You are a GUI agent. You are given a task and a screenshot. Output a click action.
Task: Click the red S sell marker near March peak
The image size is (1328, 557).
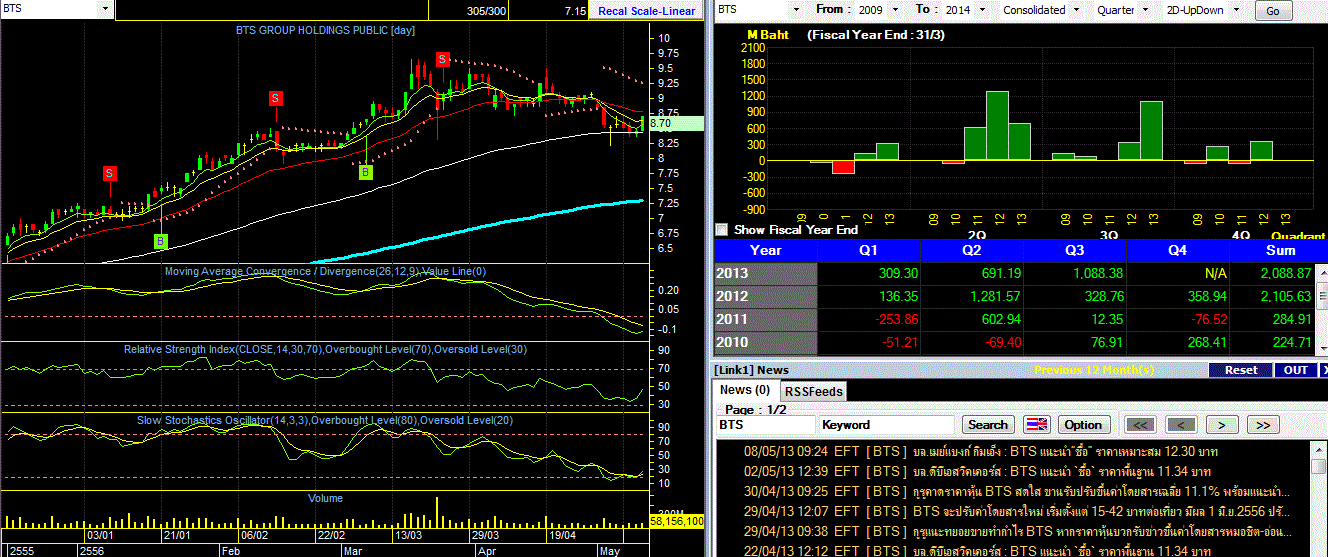pos(442,59)
